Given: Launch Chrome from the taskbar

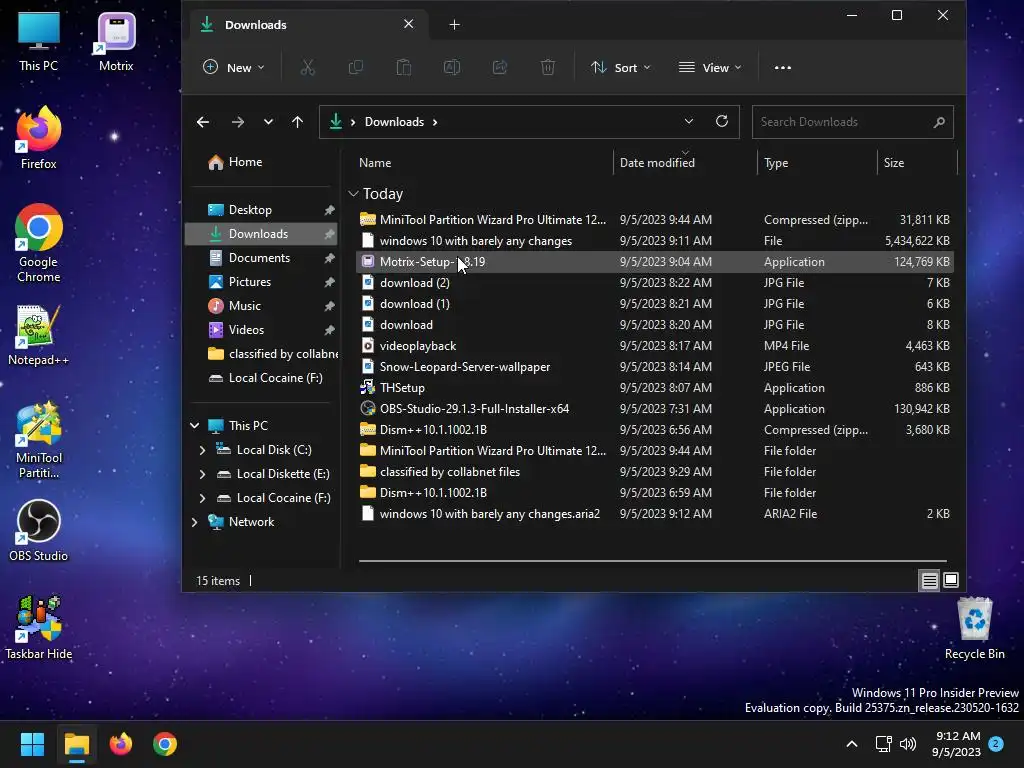Looking at the screenshot, I should pyautogui.click(x=165, y=744).
